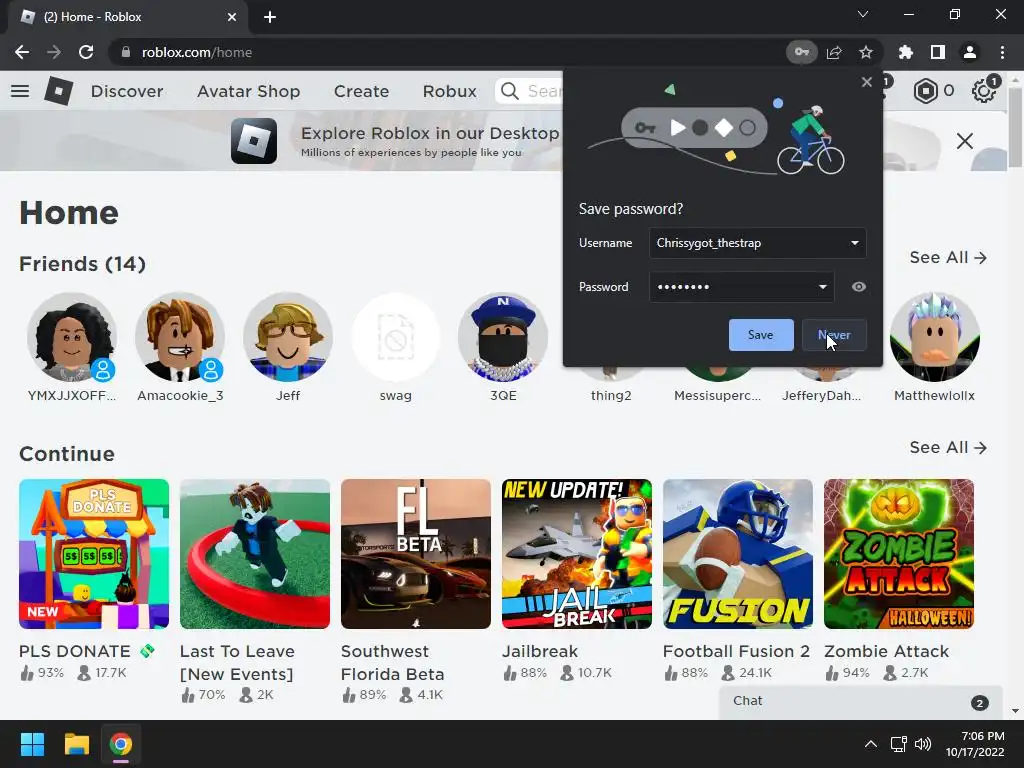Click Never in the password popup

pyautogui.click(x=834, y=335)
